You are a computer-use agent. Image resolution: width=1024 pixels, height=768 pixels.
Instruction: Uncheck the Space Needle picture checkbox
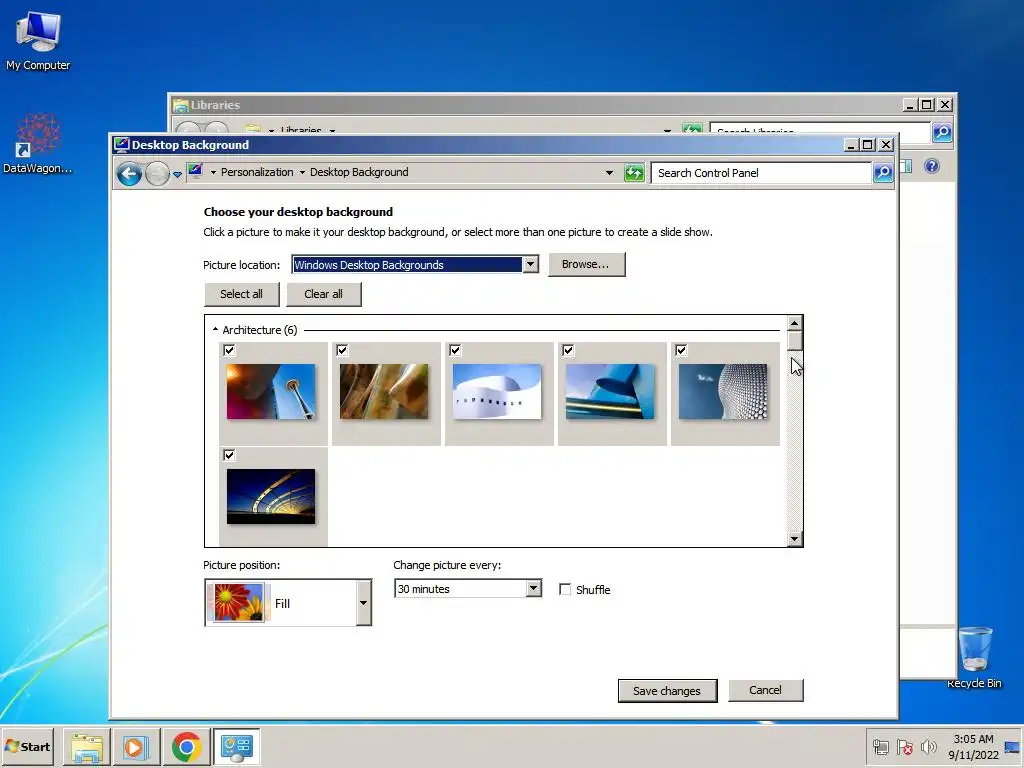[x=229, y=350]
